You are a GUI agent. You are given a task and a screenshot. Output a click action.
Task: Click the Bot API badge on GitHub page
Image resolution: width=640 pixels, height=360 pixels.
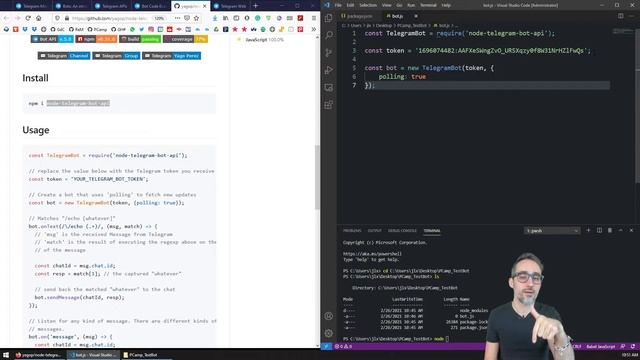[52, 39]
